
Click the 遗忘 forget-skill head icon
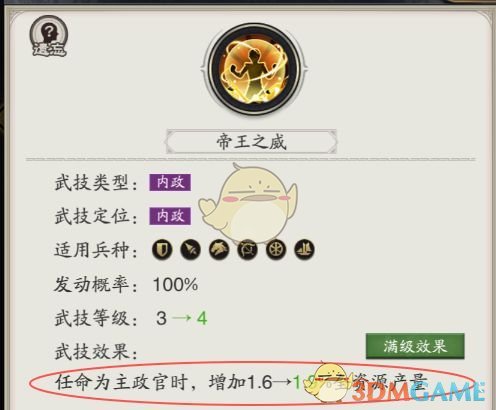click(x=49, y=36)
